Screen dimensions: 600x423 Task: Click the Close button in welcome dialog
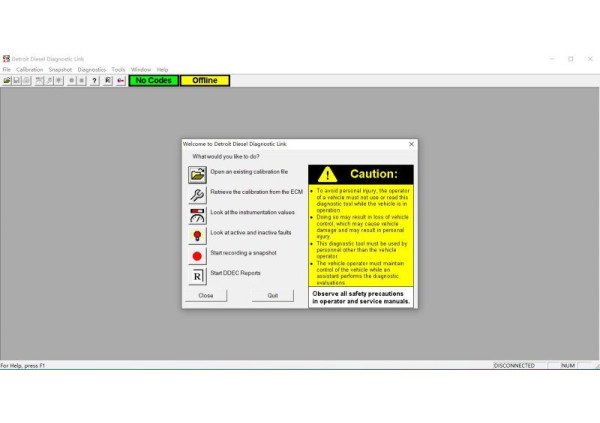206,296
